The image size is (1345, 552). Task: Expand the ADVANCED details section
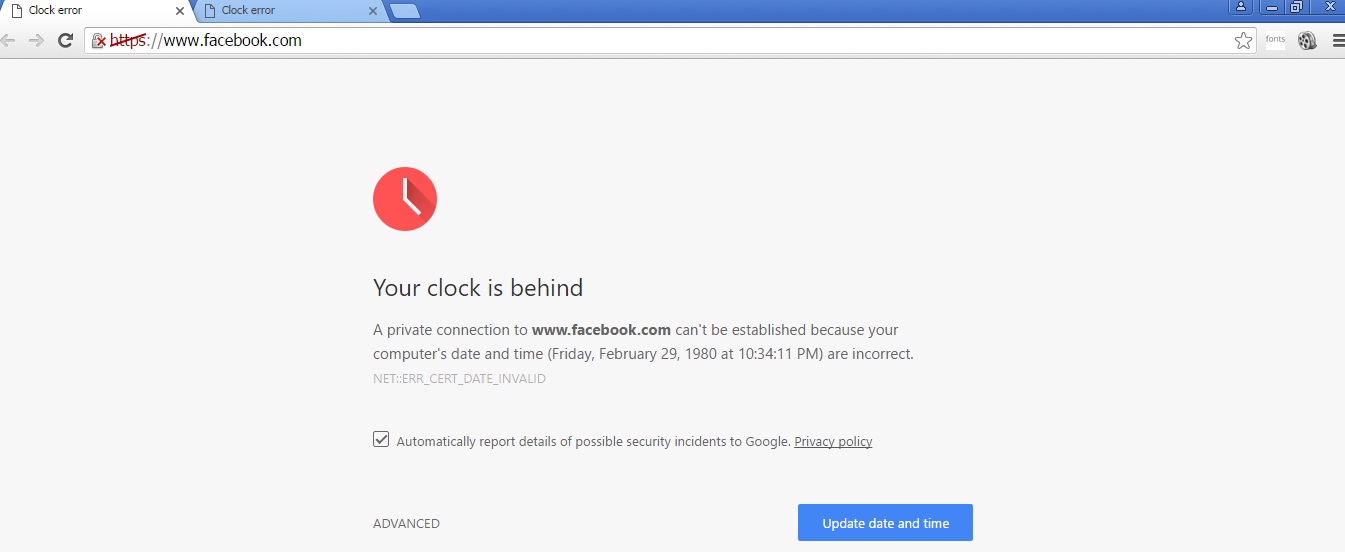point(406,524)
